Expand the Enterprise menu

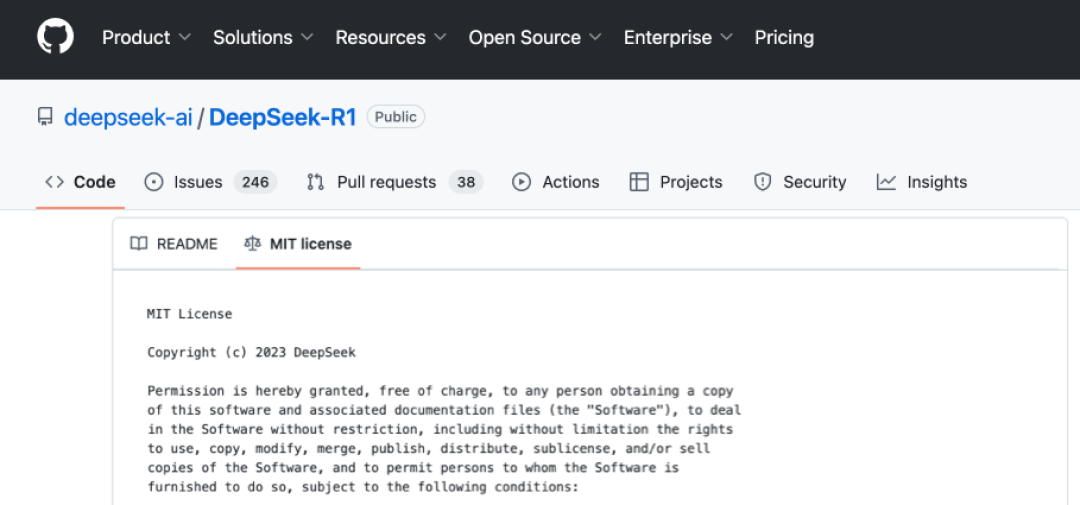coord(678,37)
